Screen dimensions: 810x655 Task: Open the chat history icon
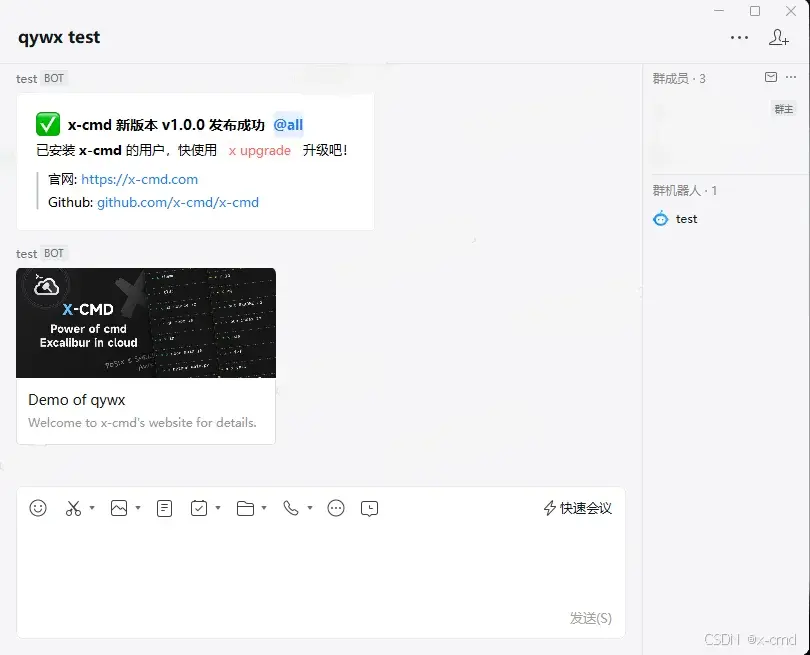click(x=369, y=509)
